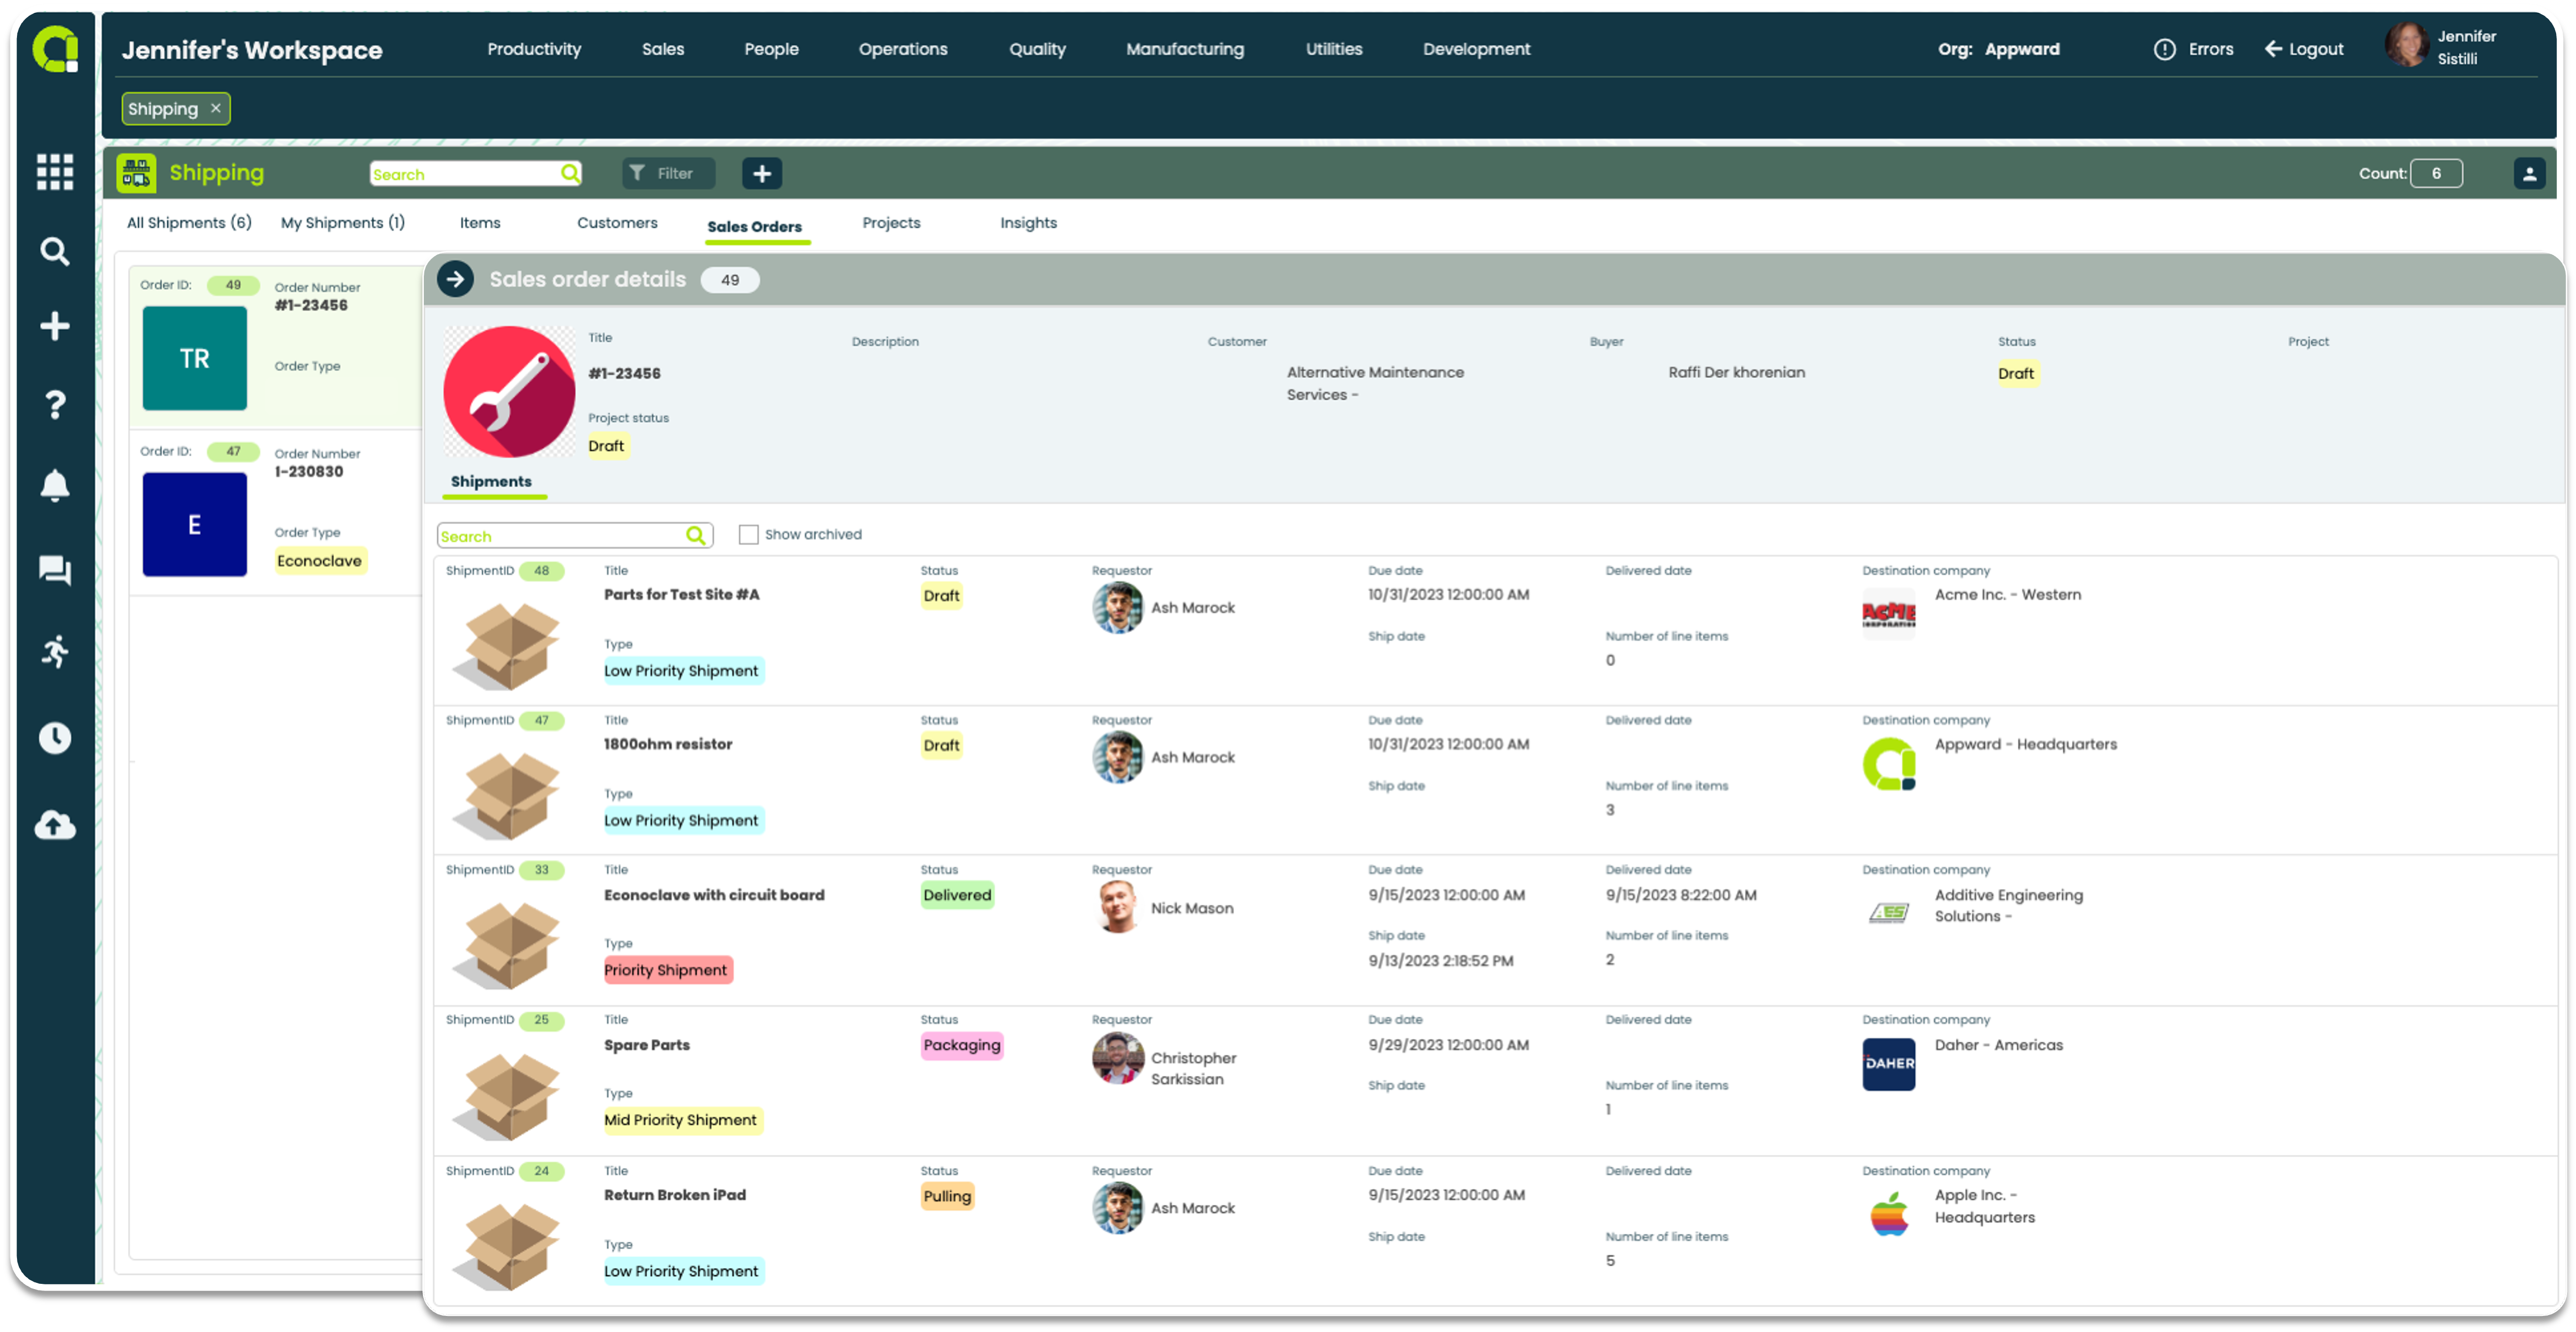Click the Apple Inc. company logo
Screen dimensions: 2576x1332
click(1888, 1214)
